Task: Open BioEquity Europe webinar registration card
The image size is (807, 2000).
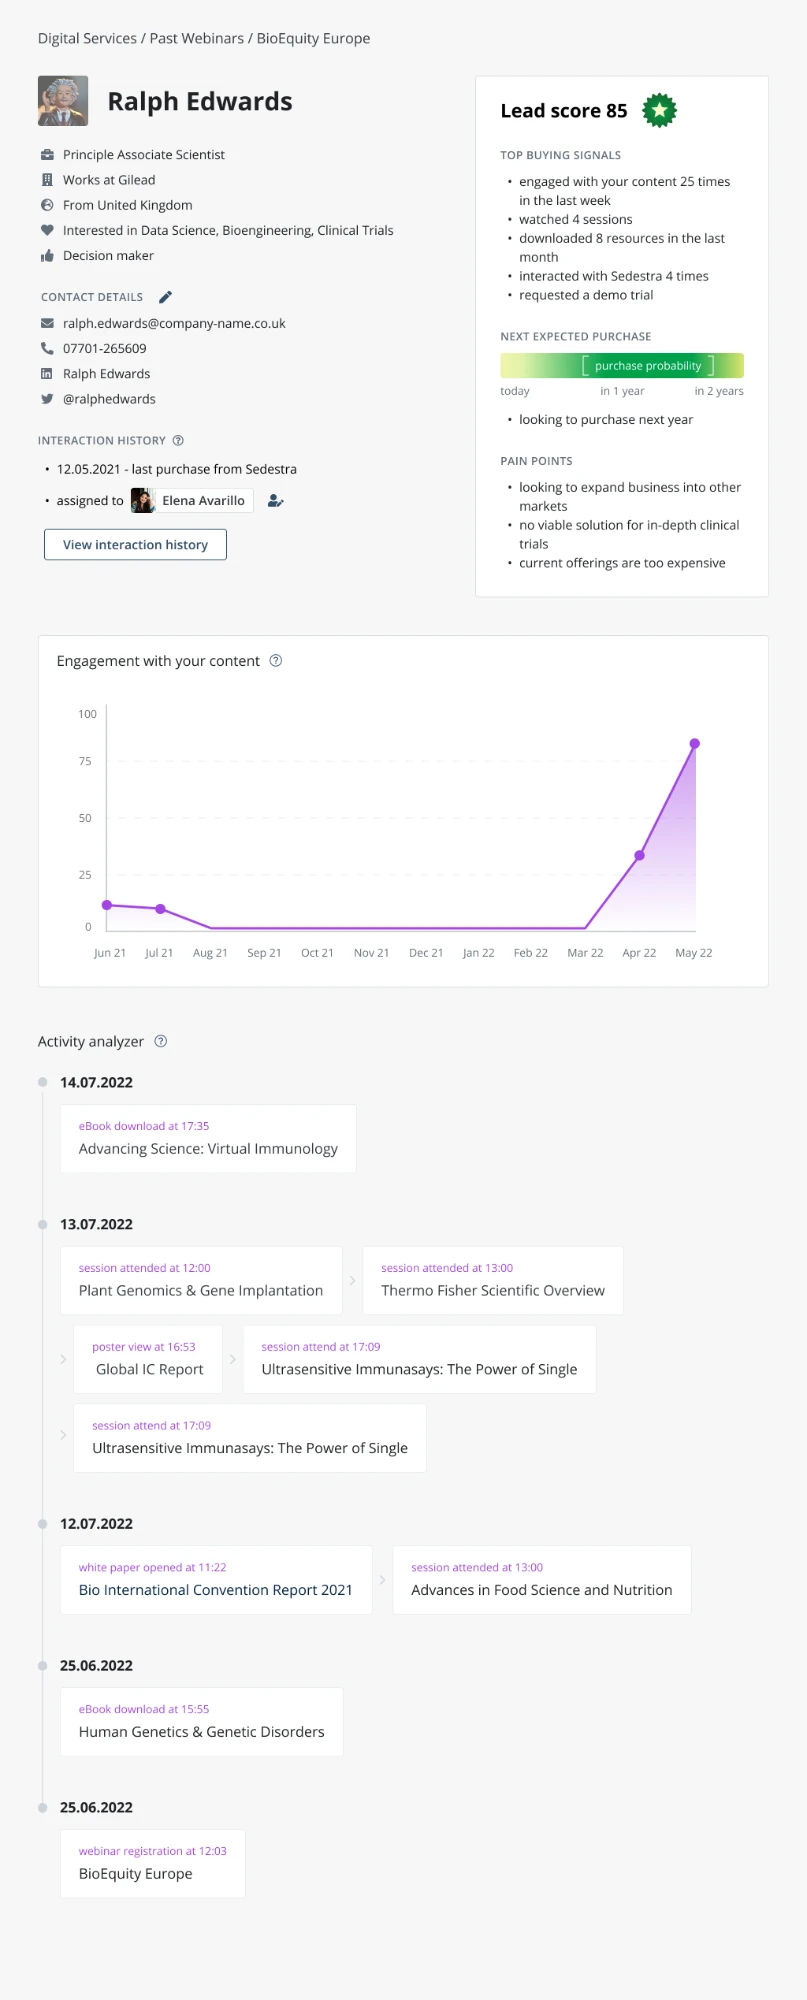Action: [x=152, y=1864]
